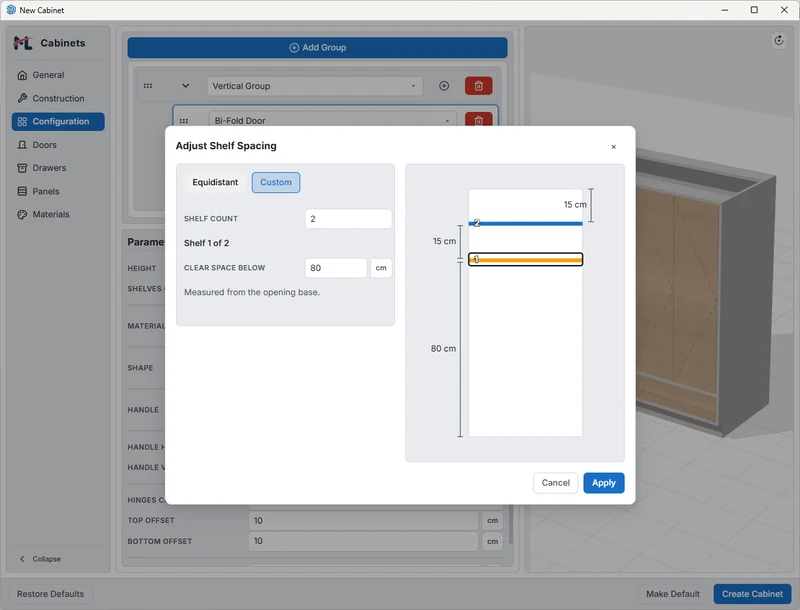
Task: Go to Panels section
Action: [58, 191]
